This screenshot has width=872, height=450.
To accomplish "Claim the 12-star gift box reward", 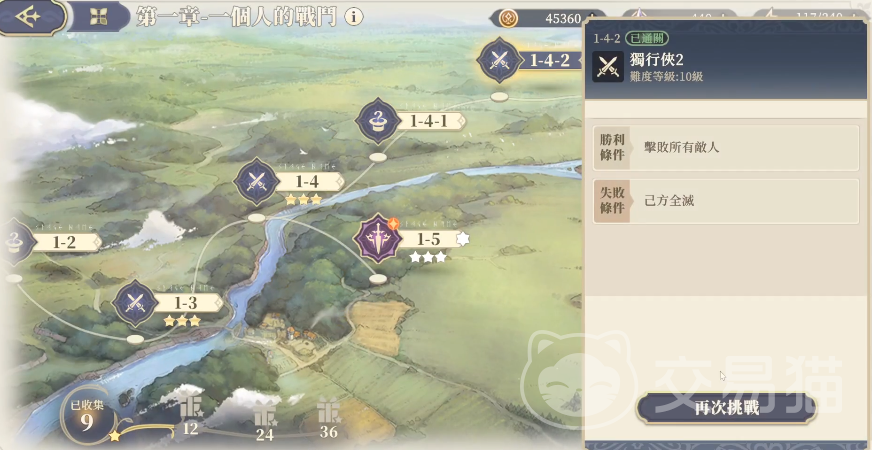I will click(x=190, y=413).
